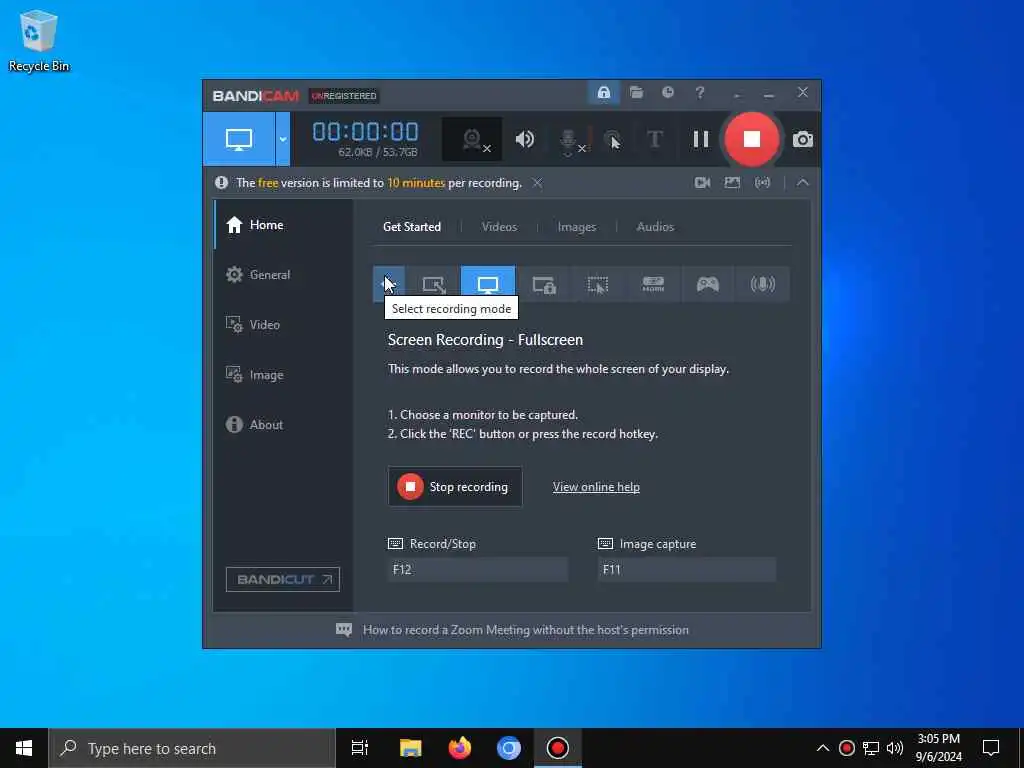
Task: Toggle the mouse click effect icon
Action: tap(612, 140)
